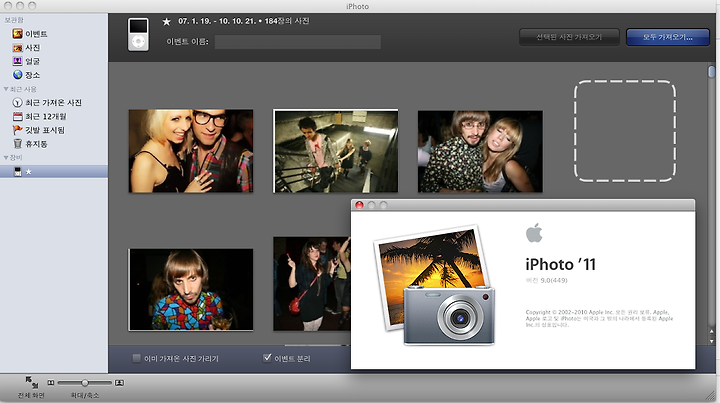This screenshot has width=720, height=403.
Task: Select 최근 가져온 사진 (Last Import)
Action: 47,103
